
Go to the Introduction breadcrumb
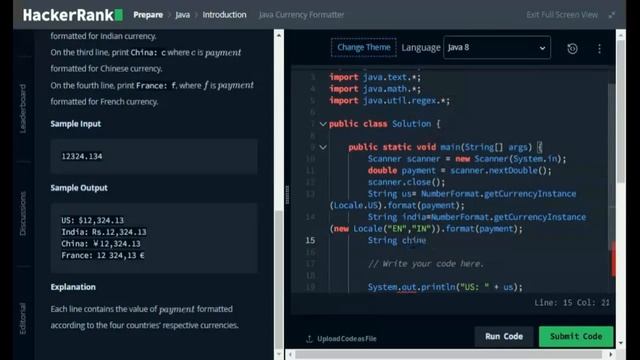click(224, 15)
